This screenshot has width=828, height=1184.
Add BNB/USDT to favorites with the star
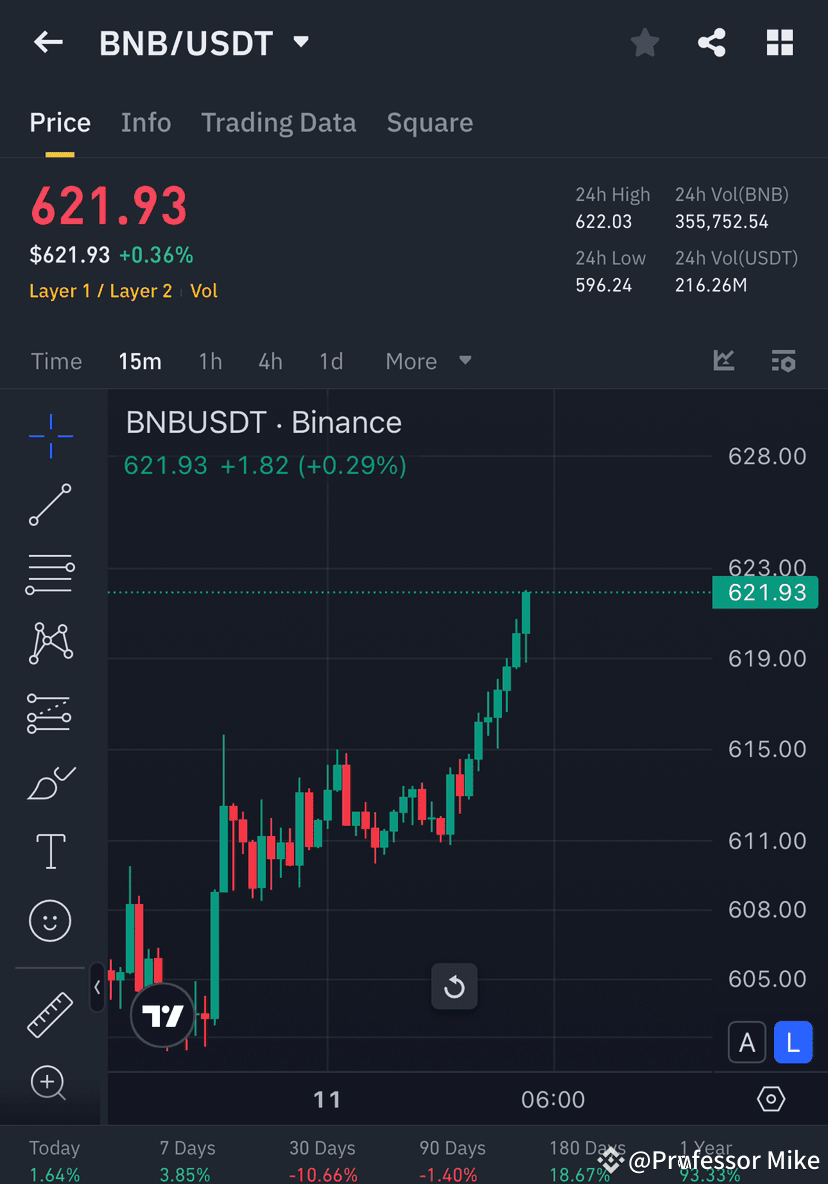coord(644,42)
